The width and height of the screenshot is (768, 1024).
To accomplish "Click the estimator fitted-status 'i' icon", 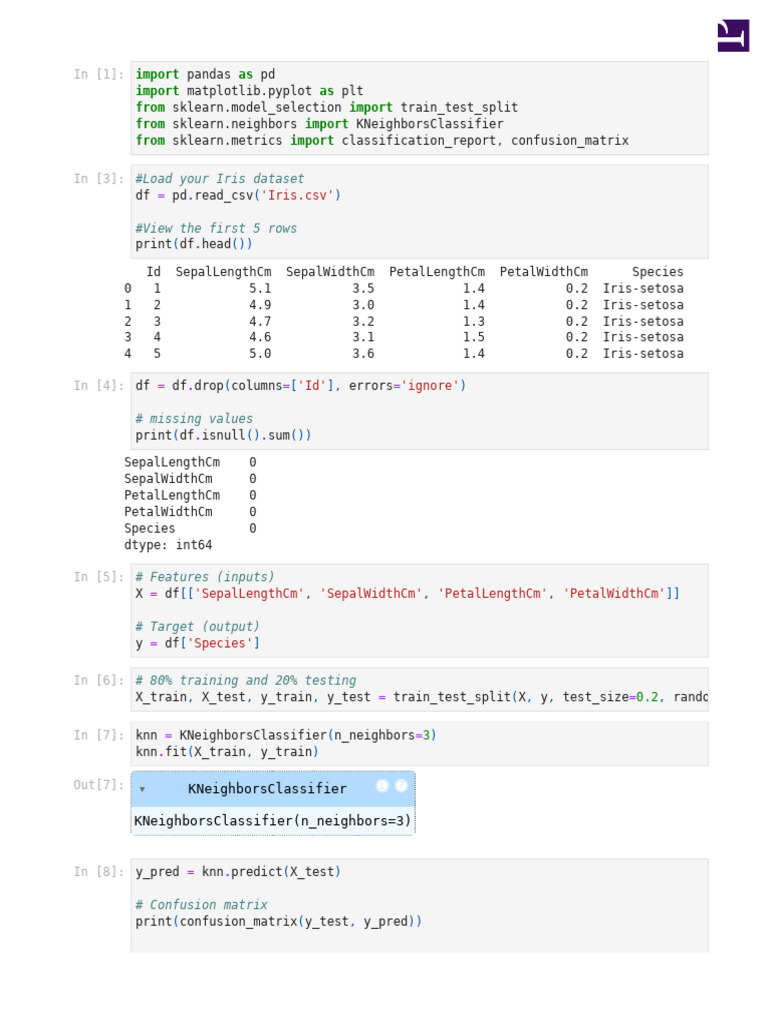I will 382,786.
